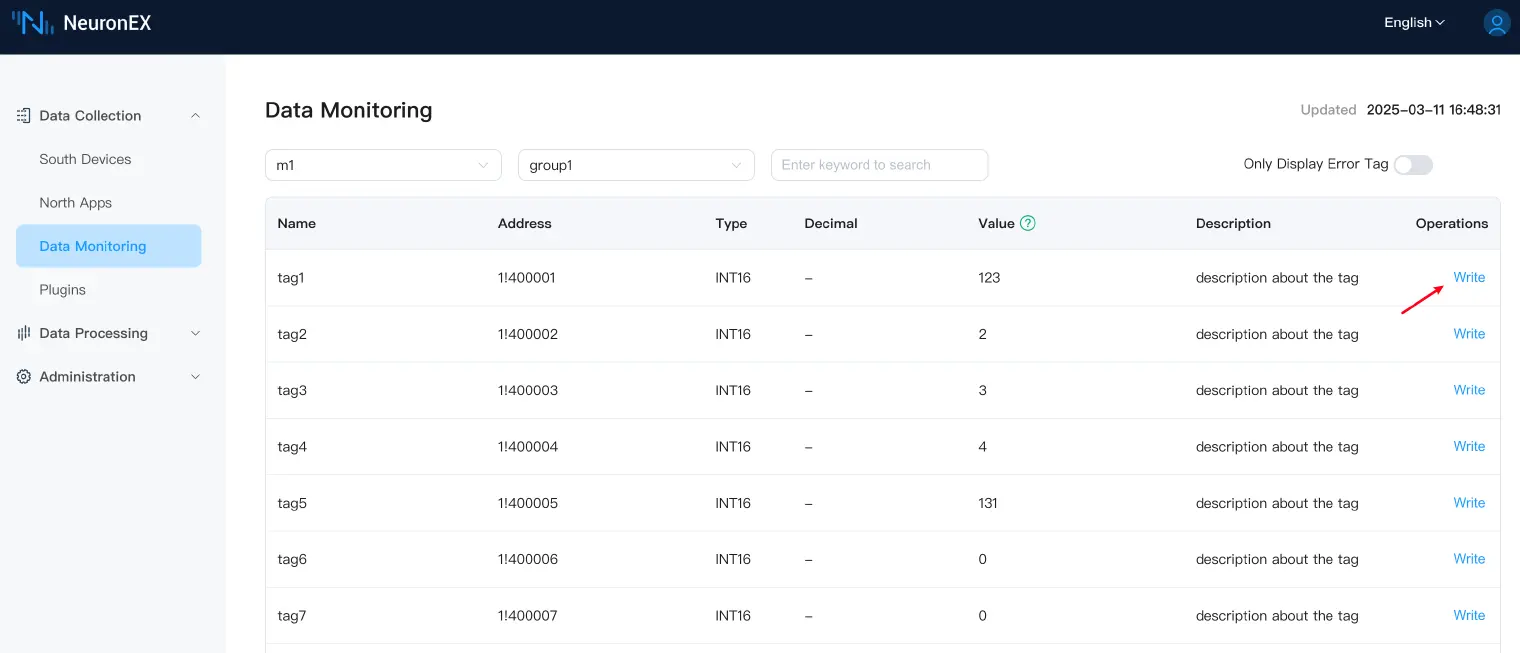Expand the Administration menu chevron

[x=195, y=377]
